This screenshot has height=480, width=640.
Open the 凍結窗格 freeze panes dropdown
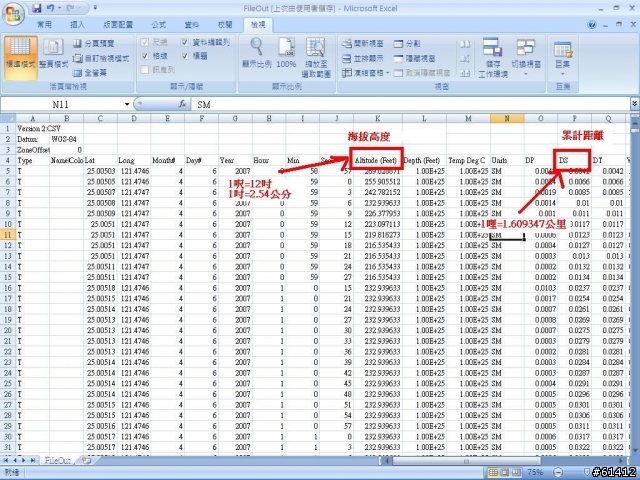(x=365, y=73)
